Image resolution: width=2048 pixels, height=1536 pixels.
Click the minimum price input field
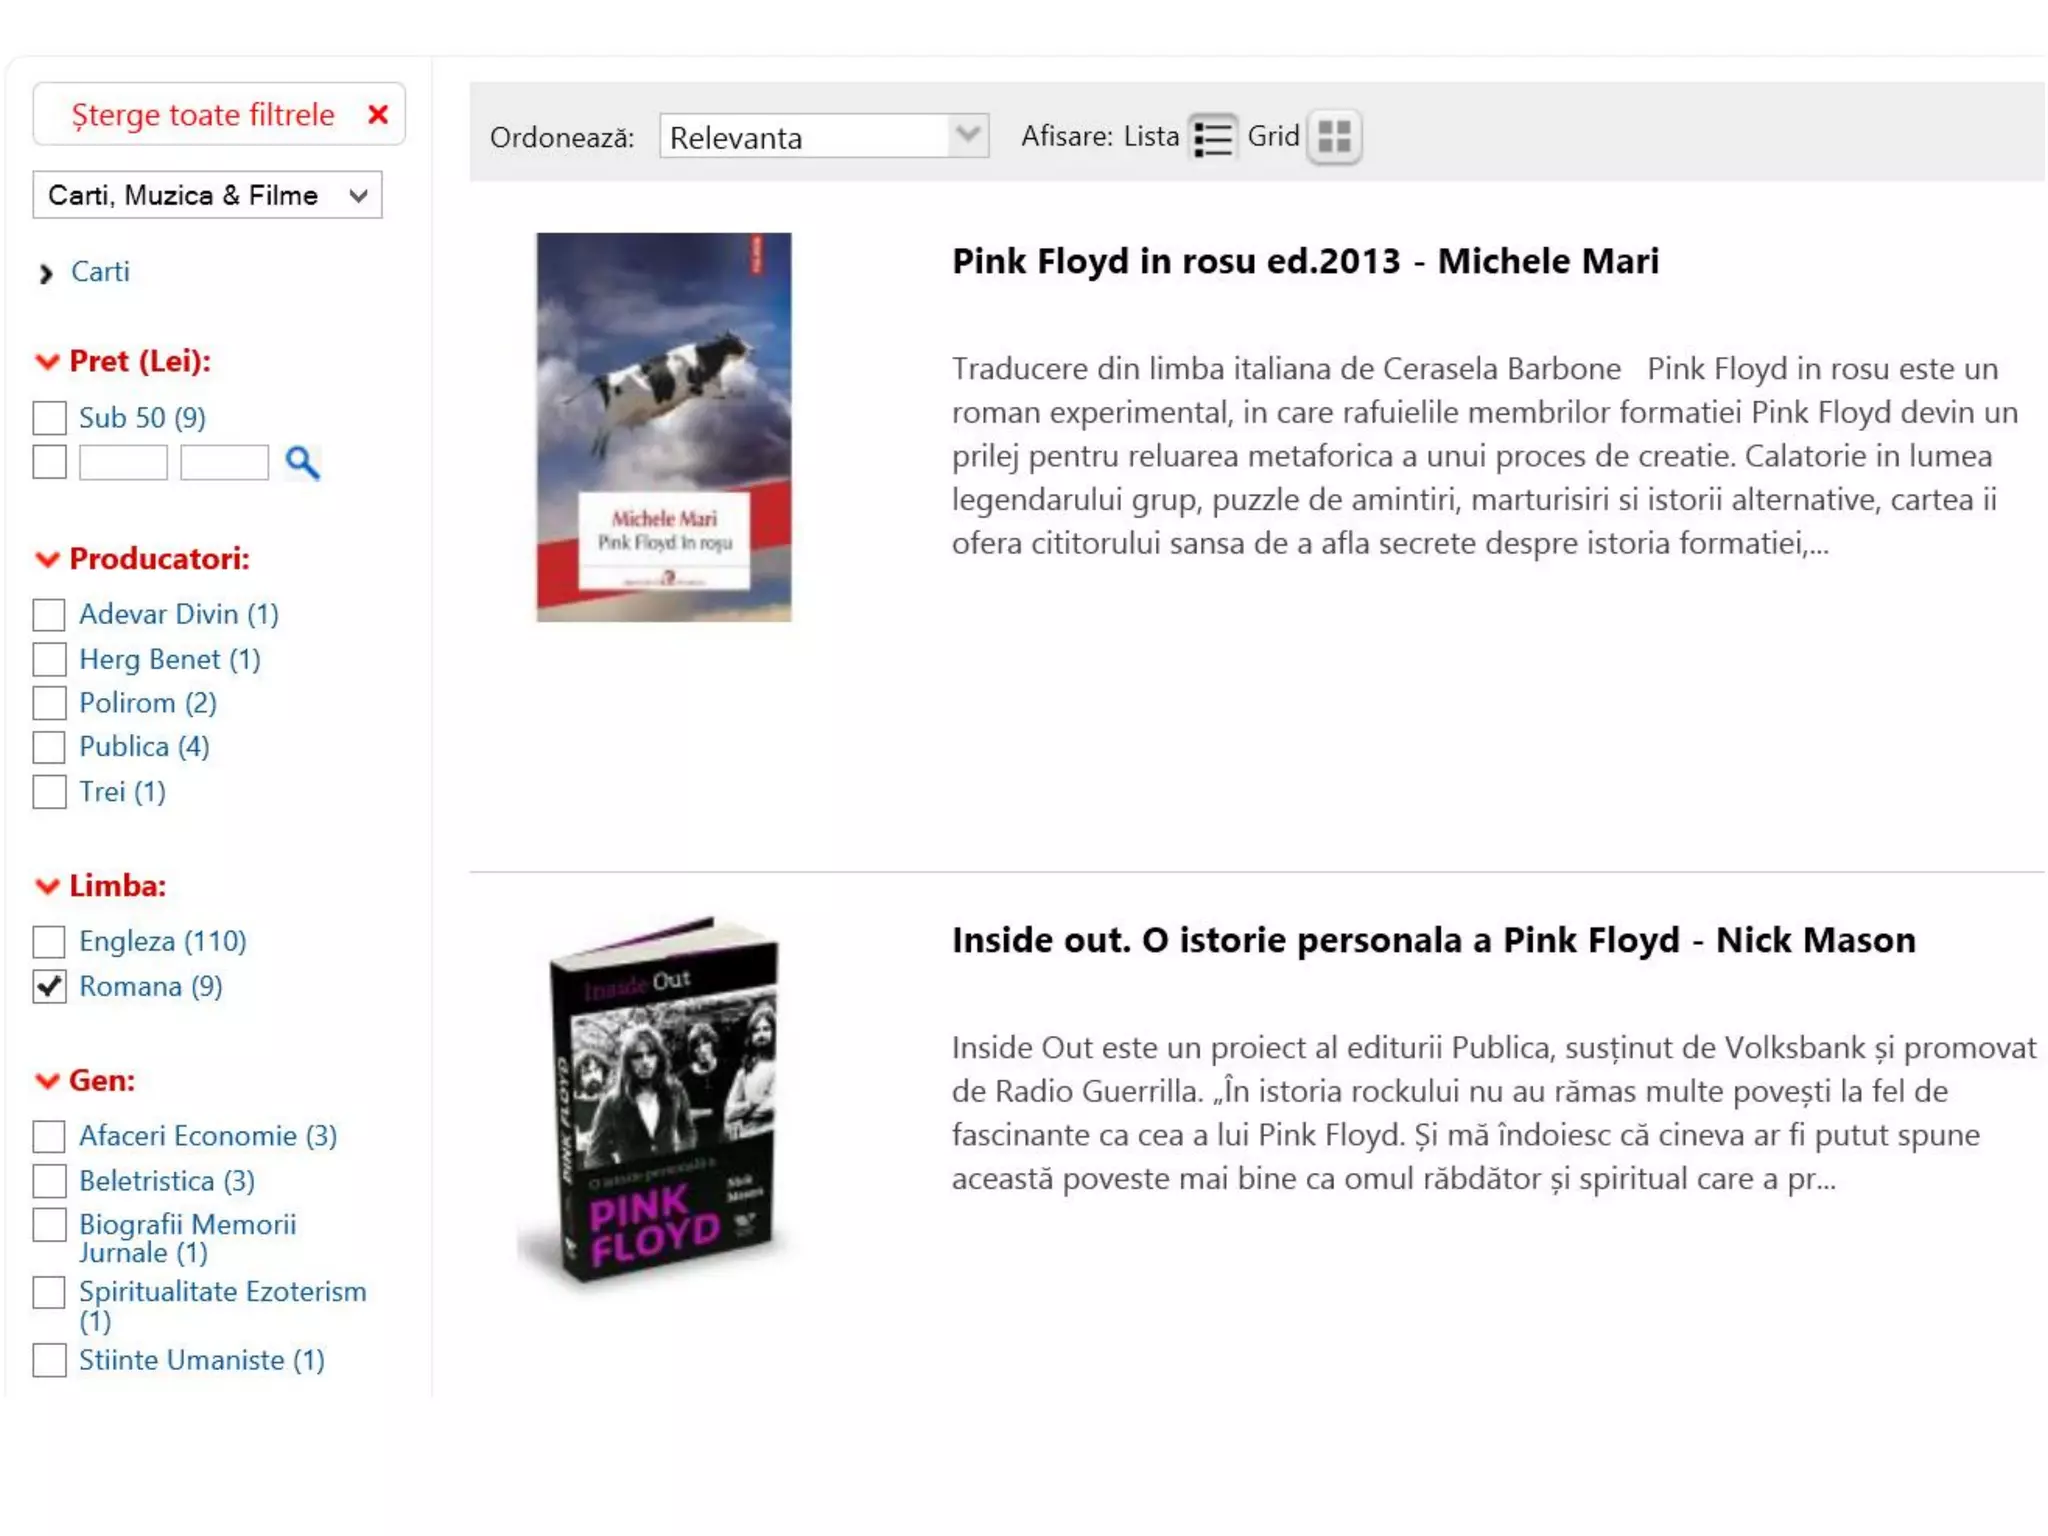(123, 462)
